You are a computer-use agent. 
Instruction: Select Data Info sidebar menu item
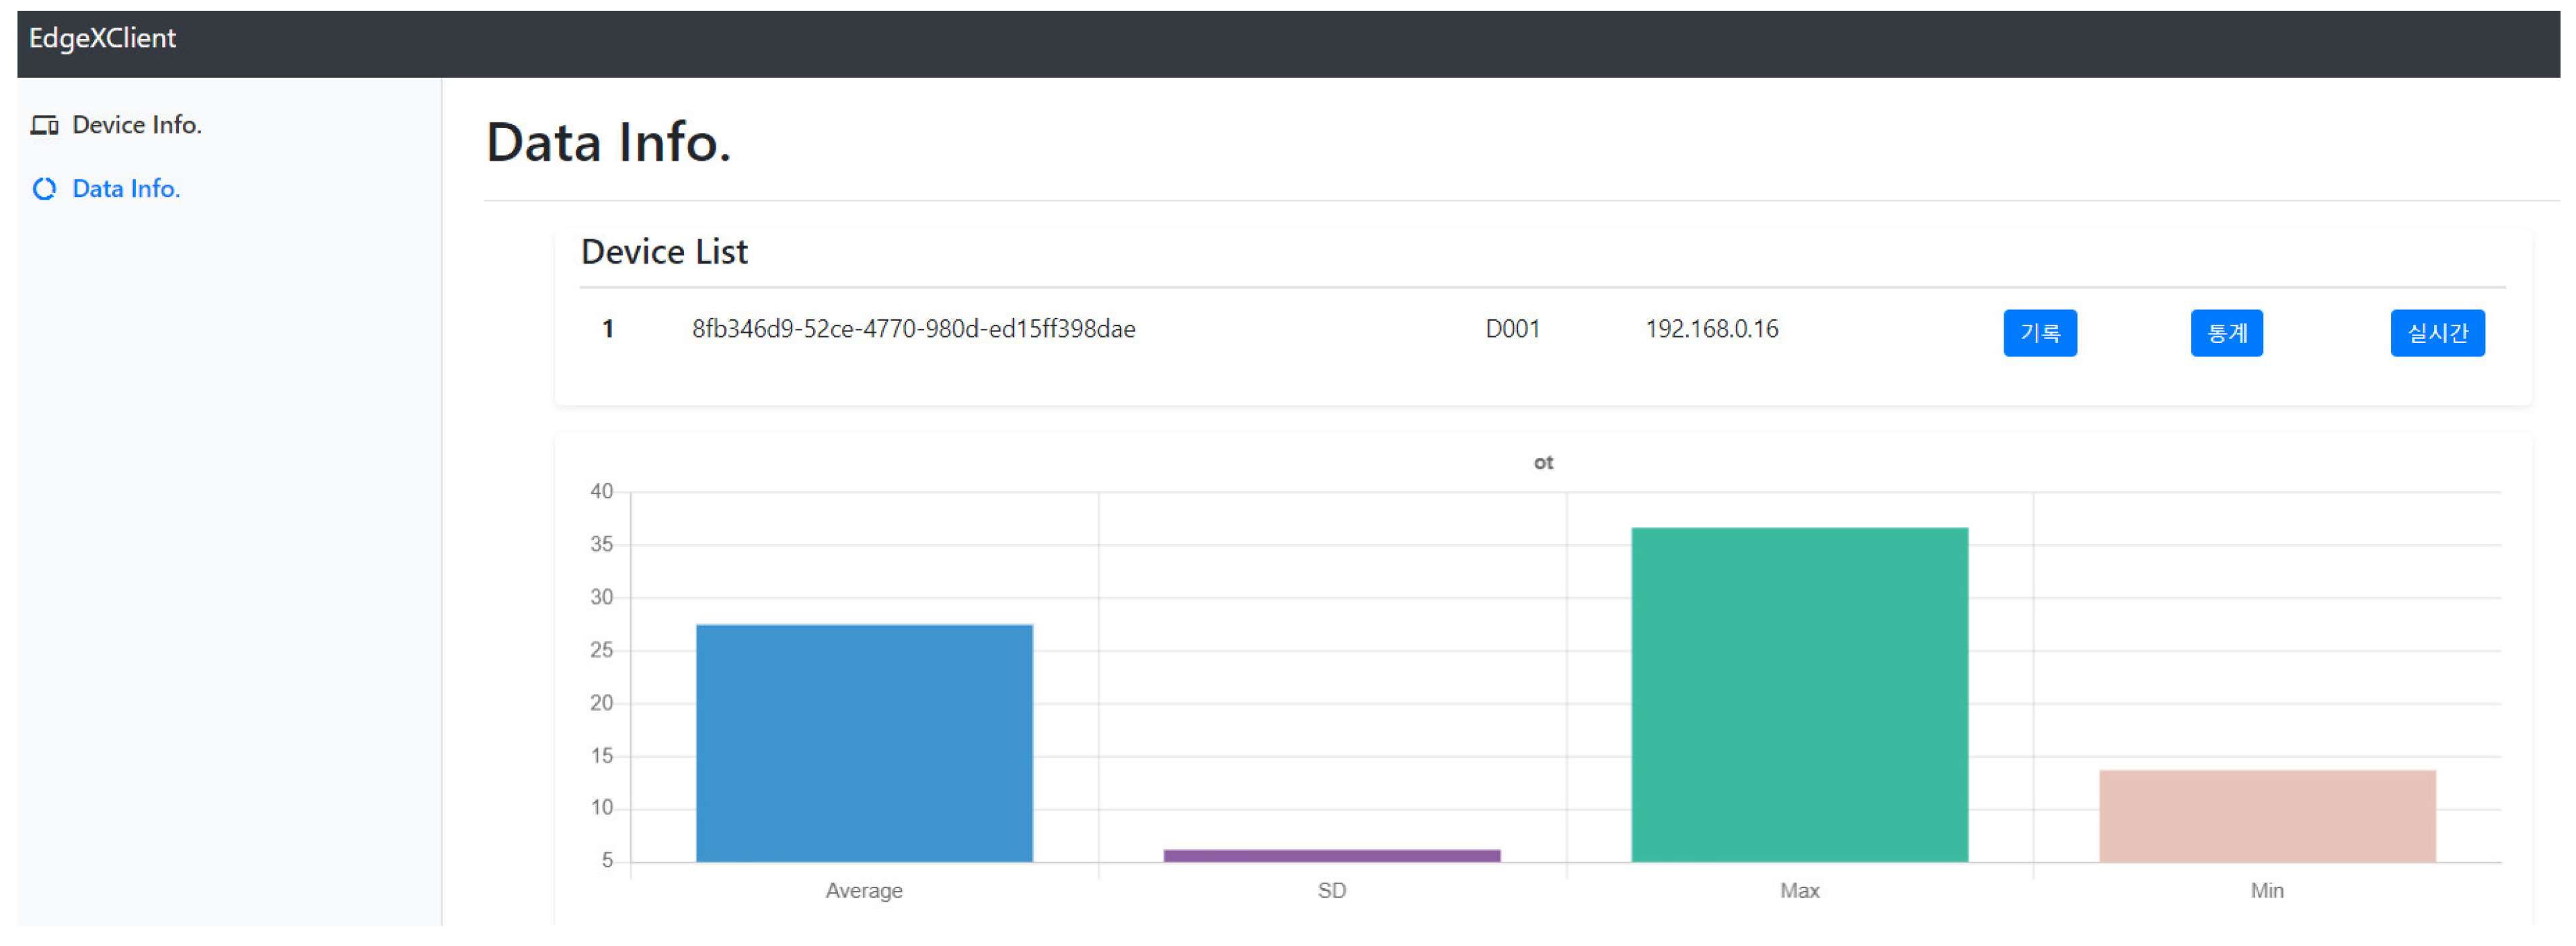point(126,189)
